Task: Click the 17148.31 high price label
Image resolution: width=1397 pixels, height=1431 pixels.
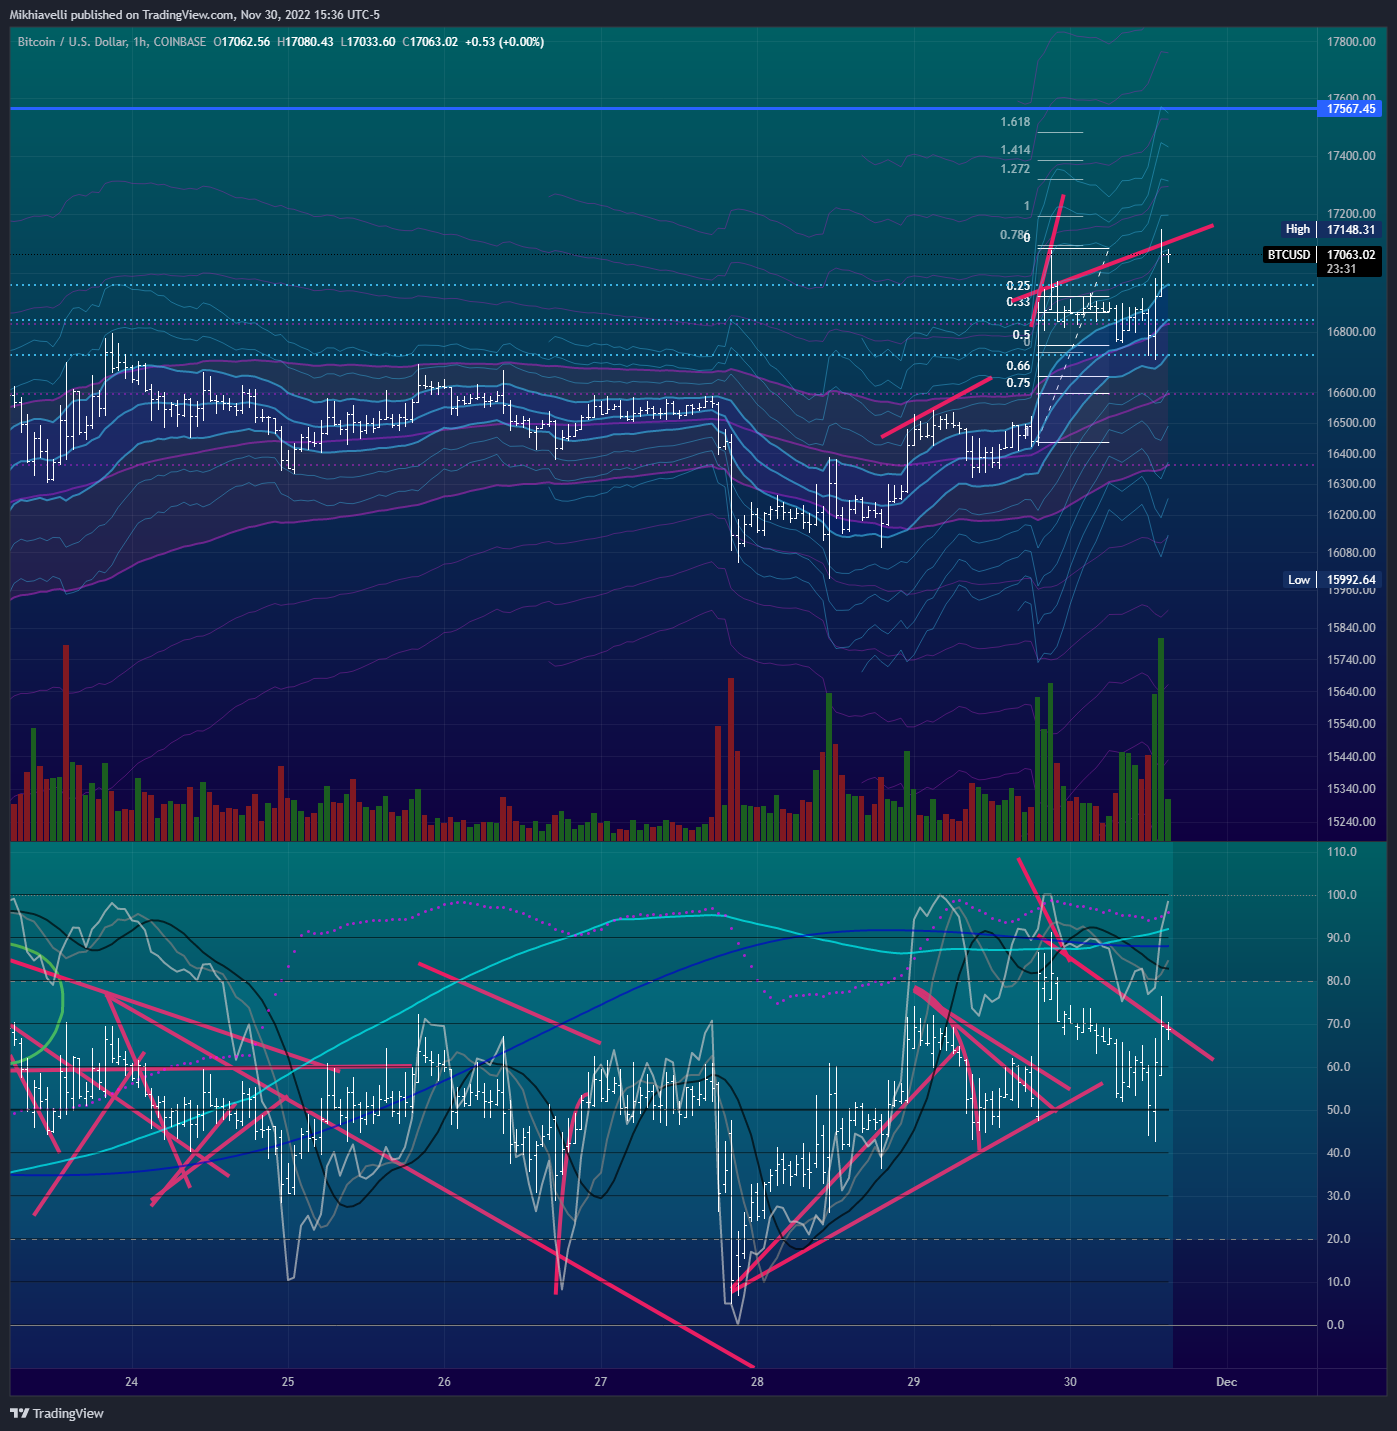Action: point(1350,229)
